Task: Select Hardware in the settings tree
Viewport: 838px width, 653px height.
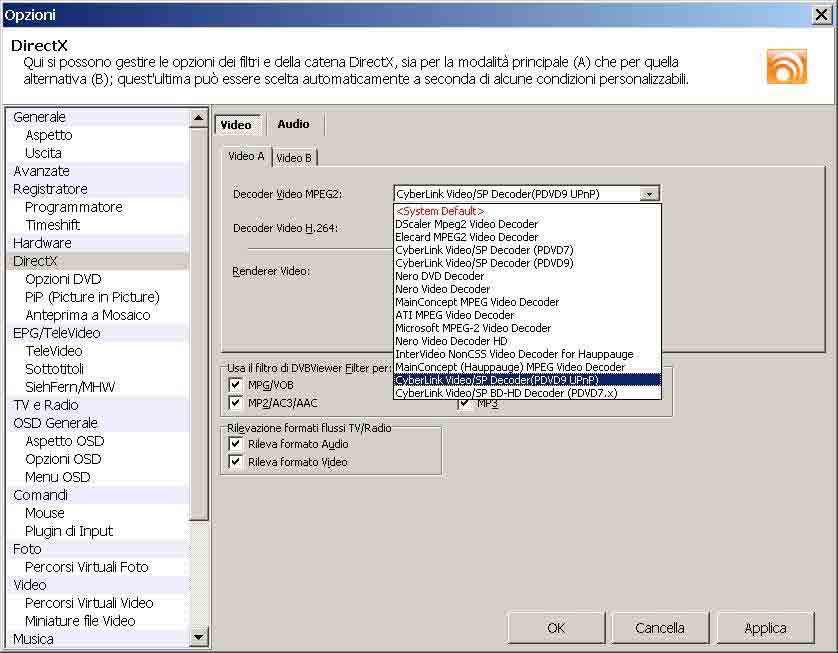Action: (x=42, y=243)
